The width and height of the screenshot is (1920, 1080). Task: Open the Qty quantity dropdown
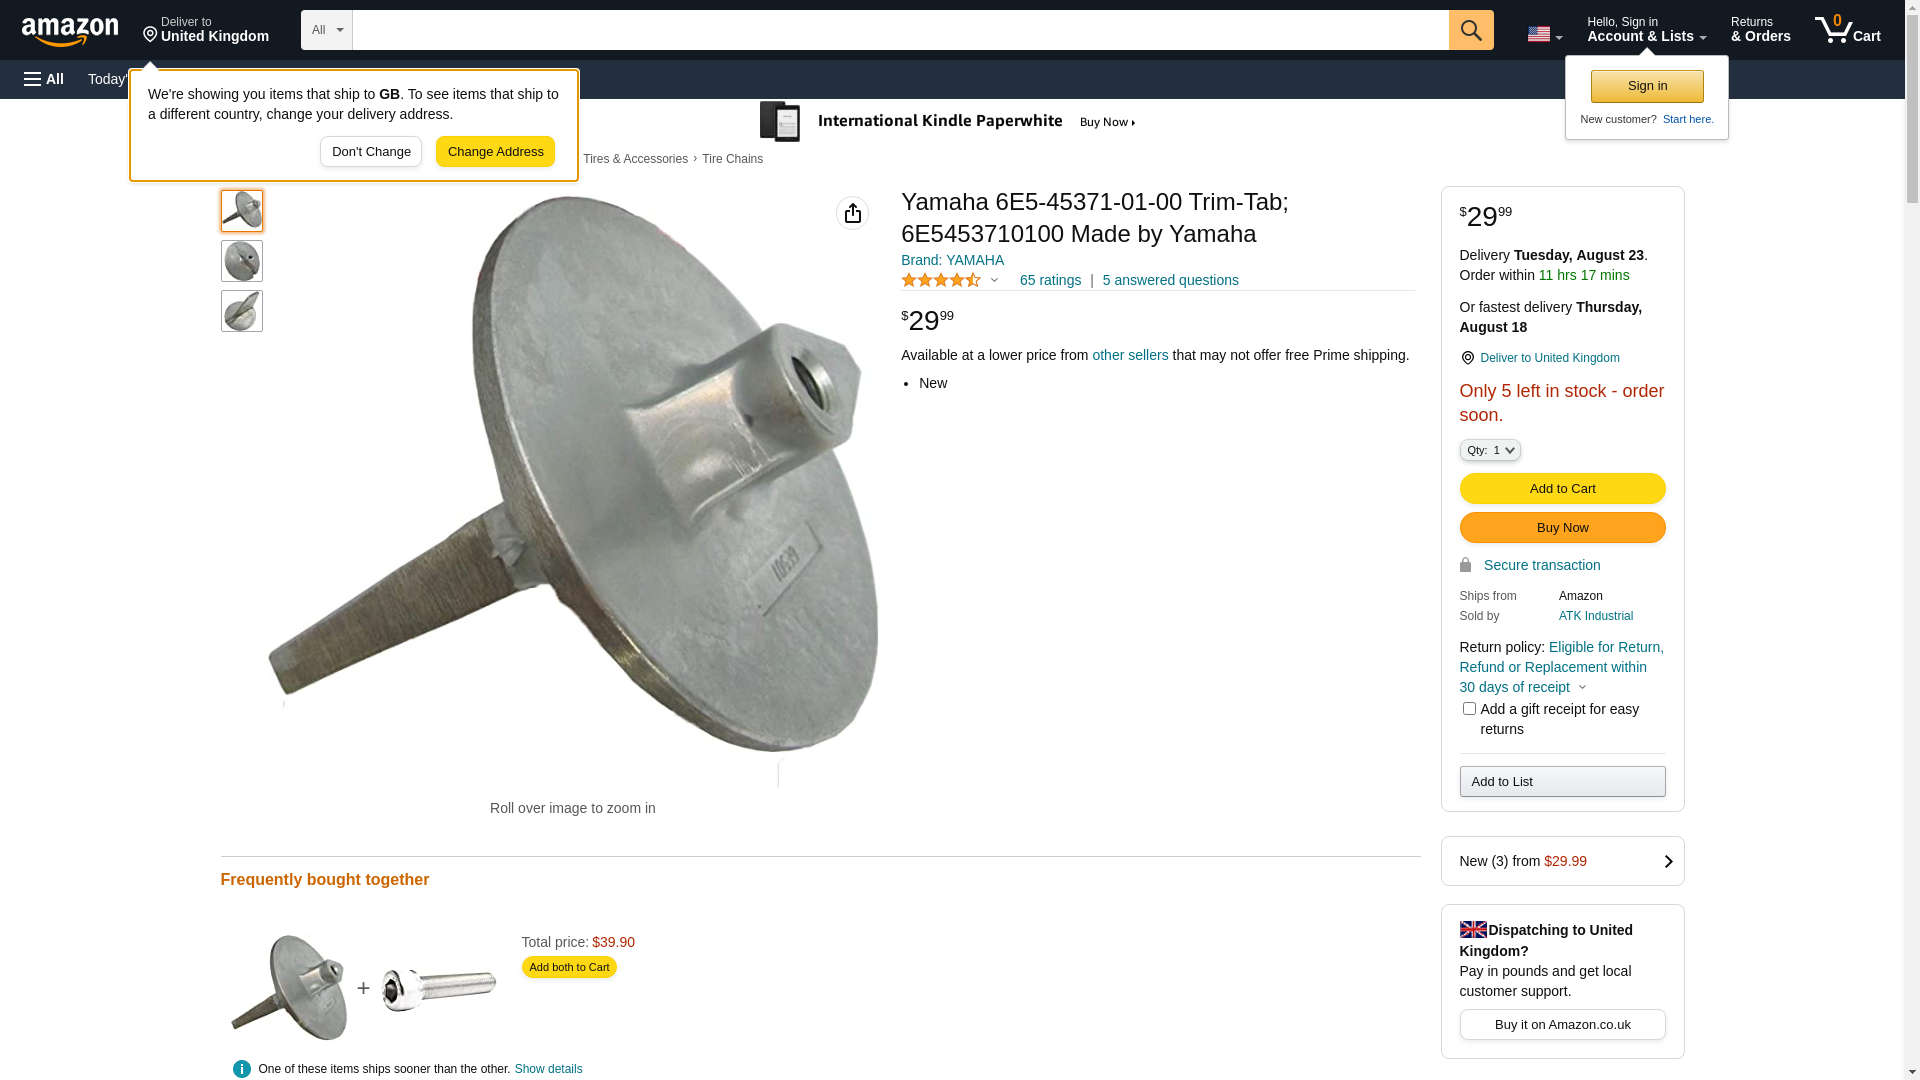(1489, 451)
